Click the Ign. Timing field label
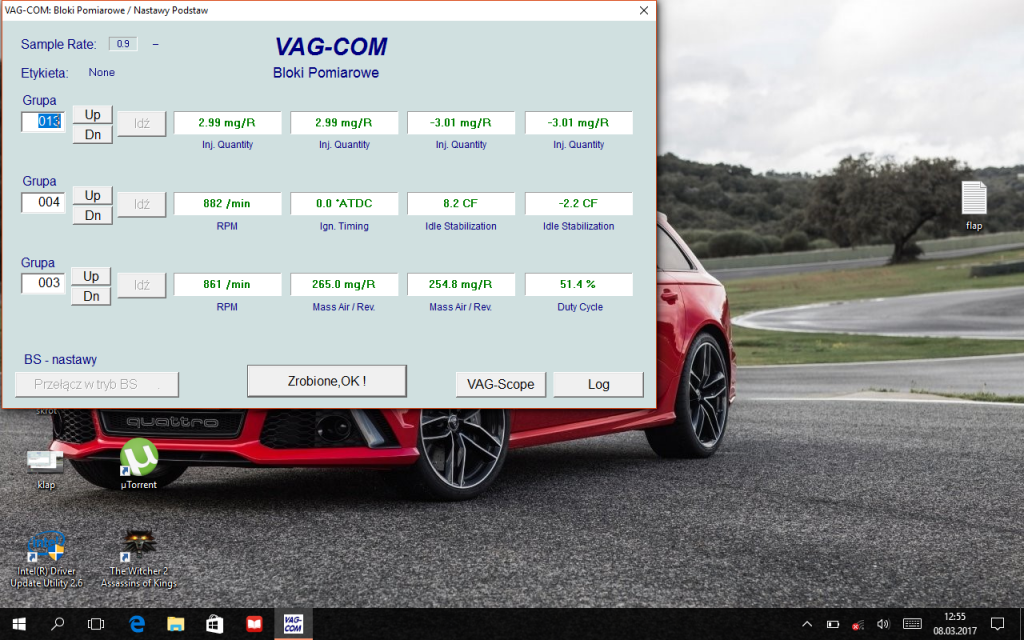Viewport: 1024px width, 640px height. [344, 226]
